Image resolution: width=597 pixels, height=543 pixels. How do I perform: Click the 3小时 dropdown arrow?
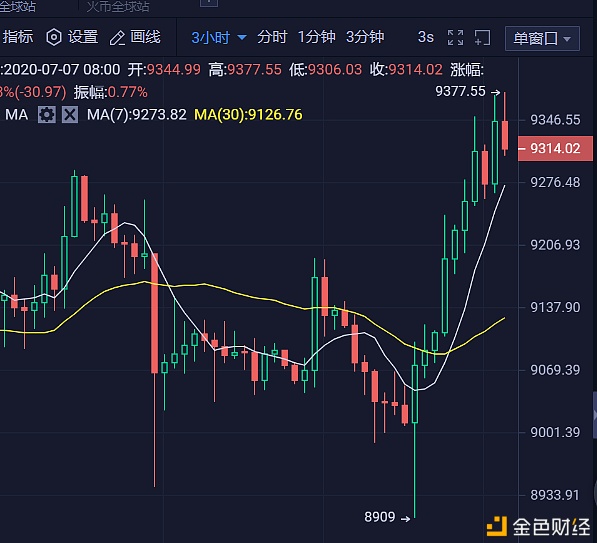tap(242, 38)
